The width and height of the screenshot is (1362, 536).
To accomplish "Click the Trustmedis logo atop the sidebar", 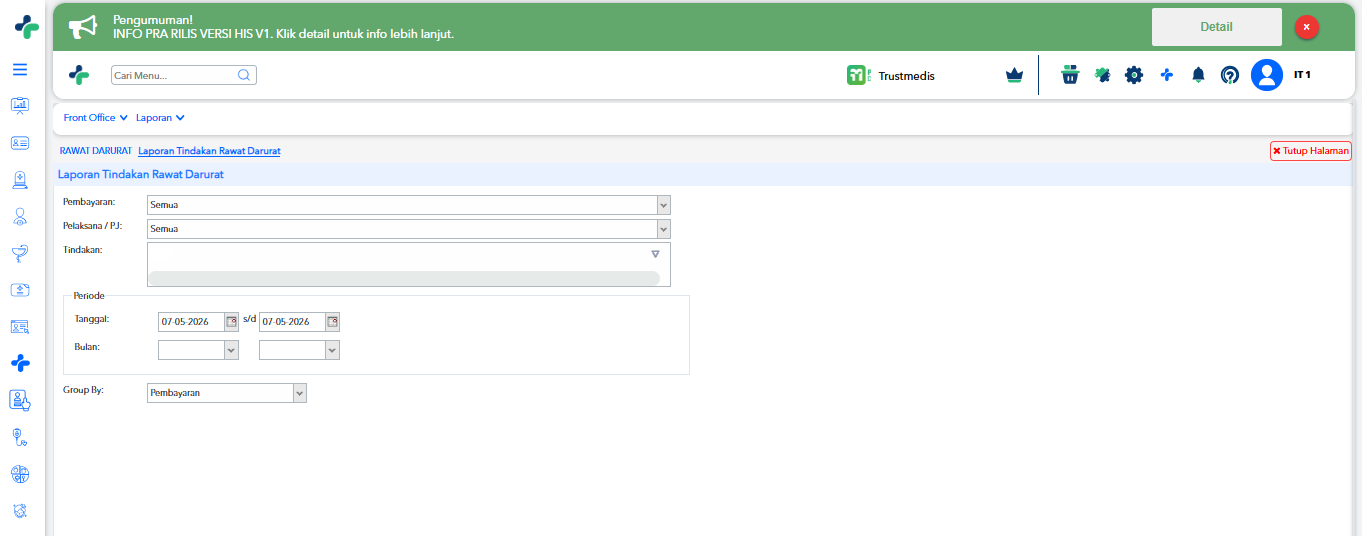I will click(27, 27).
